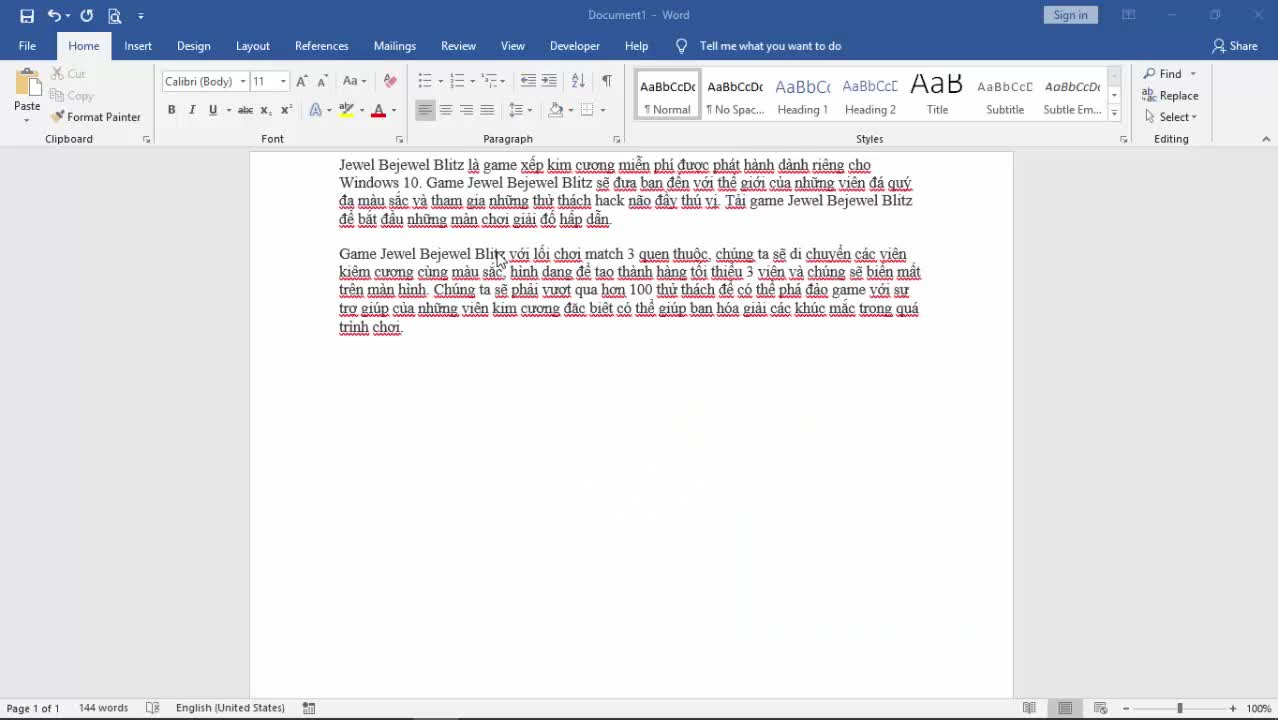This screenshot has width=1278, height=720.
Task: Open Print Preview from the Quick Access Toolbar
Action: pyautogui.click(x=114, y=15)
